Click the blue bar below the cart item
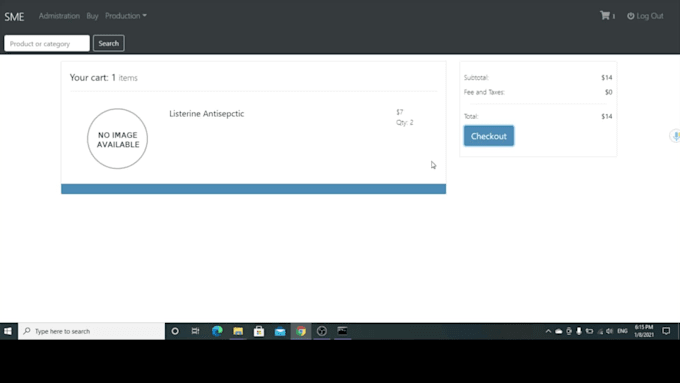Image resolution: width=680 pixels, height=383 pixels. pyautogui.click(x=253, y=189)
